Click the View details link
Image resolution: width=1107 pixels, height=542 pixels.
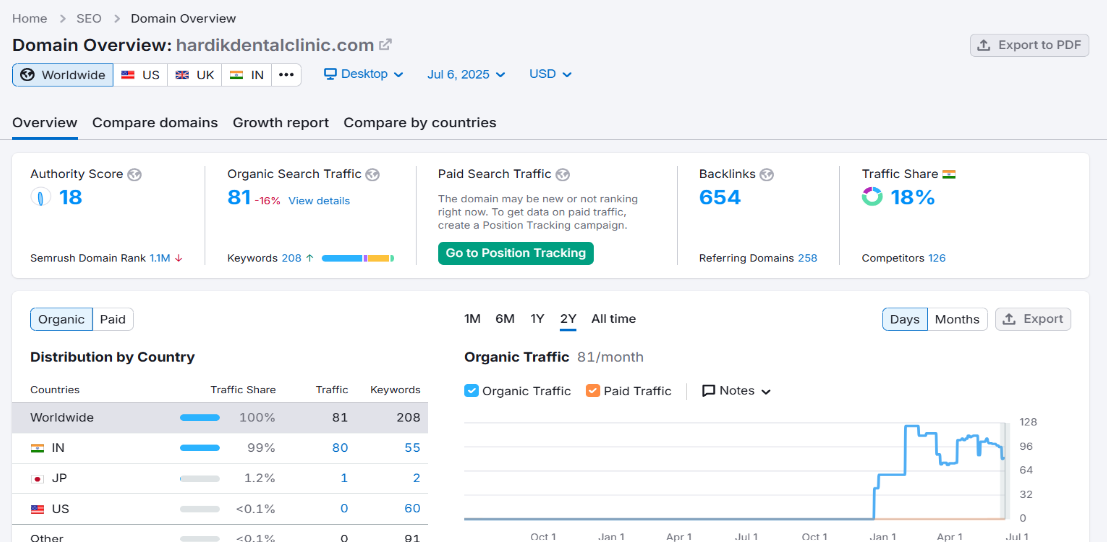point(318,201)
